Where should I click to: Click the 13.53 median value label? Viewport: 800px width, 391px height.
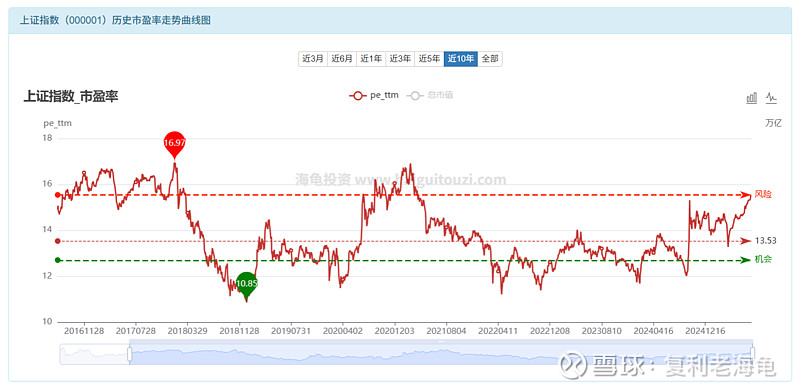(766, 240)
